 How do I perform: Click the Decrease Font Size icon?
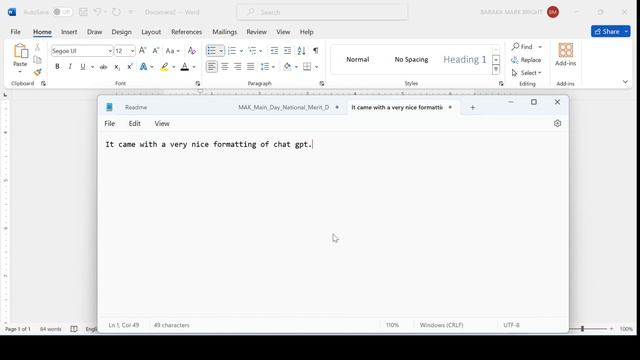156,51
